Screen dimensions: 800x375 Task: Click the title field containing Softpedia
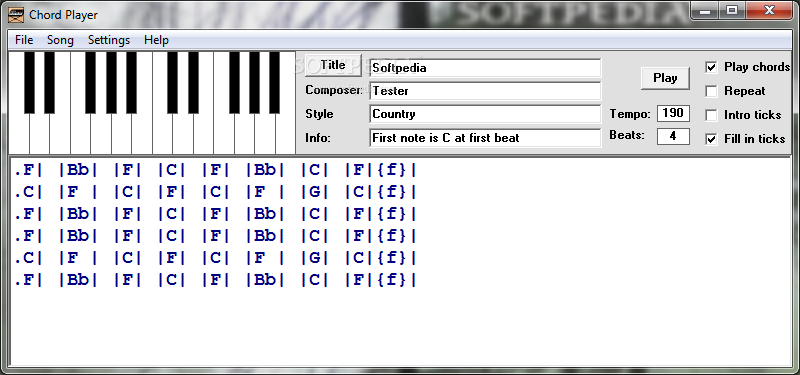point(485,68)
